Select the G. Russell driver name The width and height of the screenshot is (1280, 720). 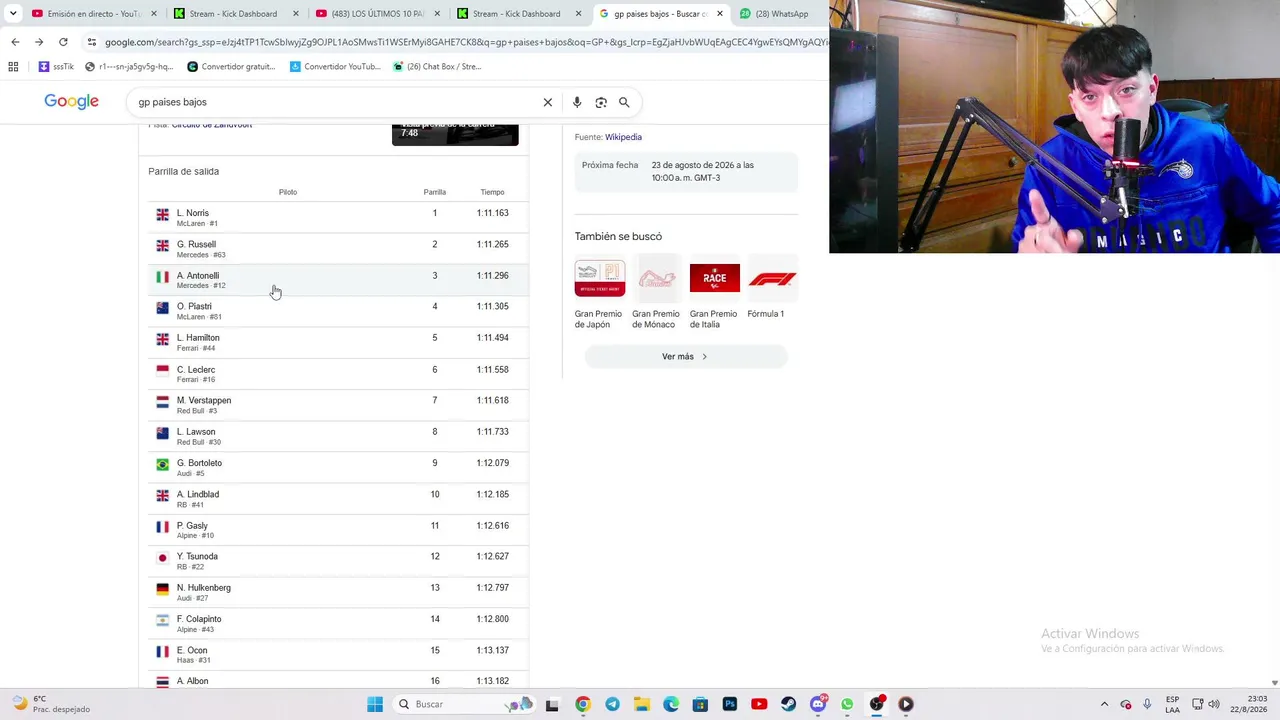[196, 244]
